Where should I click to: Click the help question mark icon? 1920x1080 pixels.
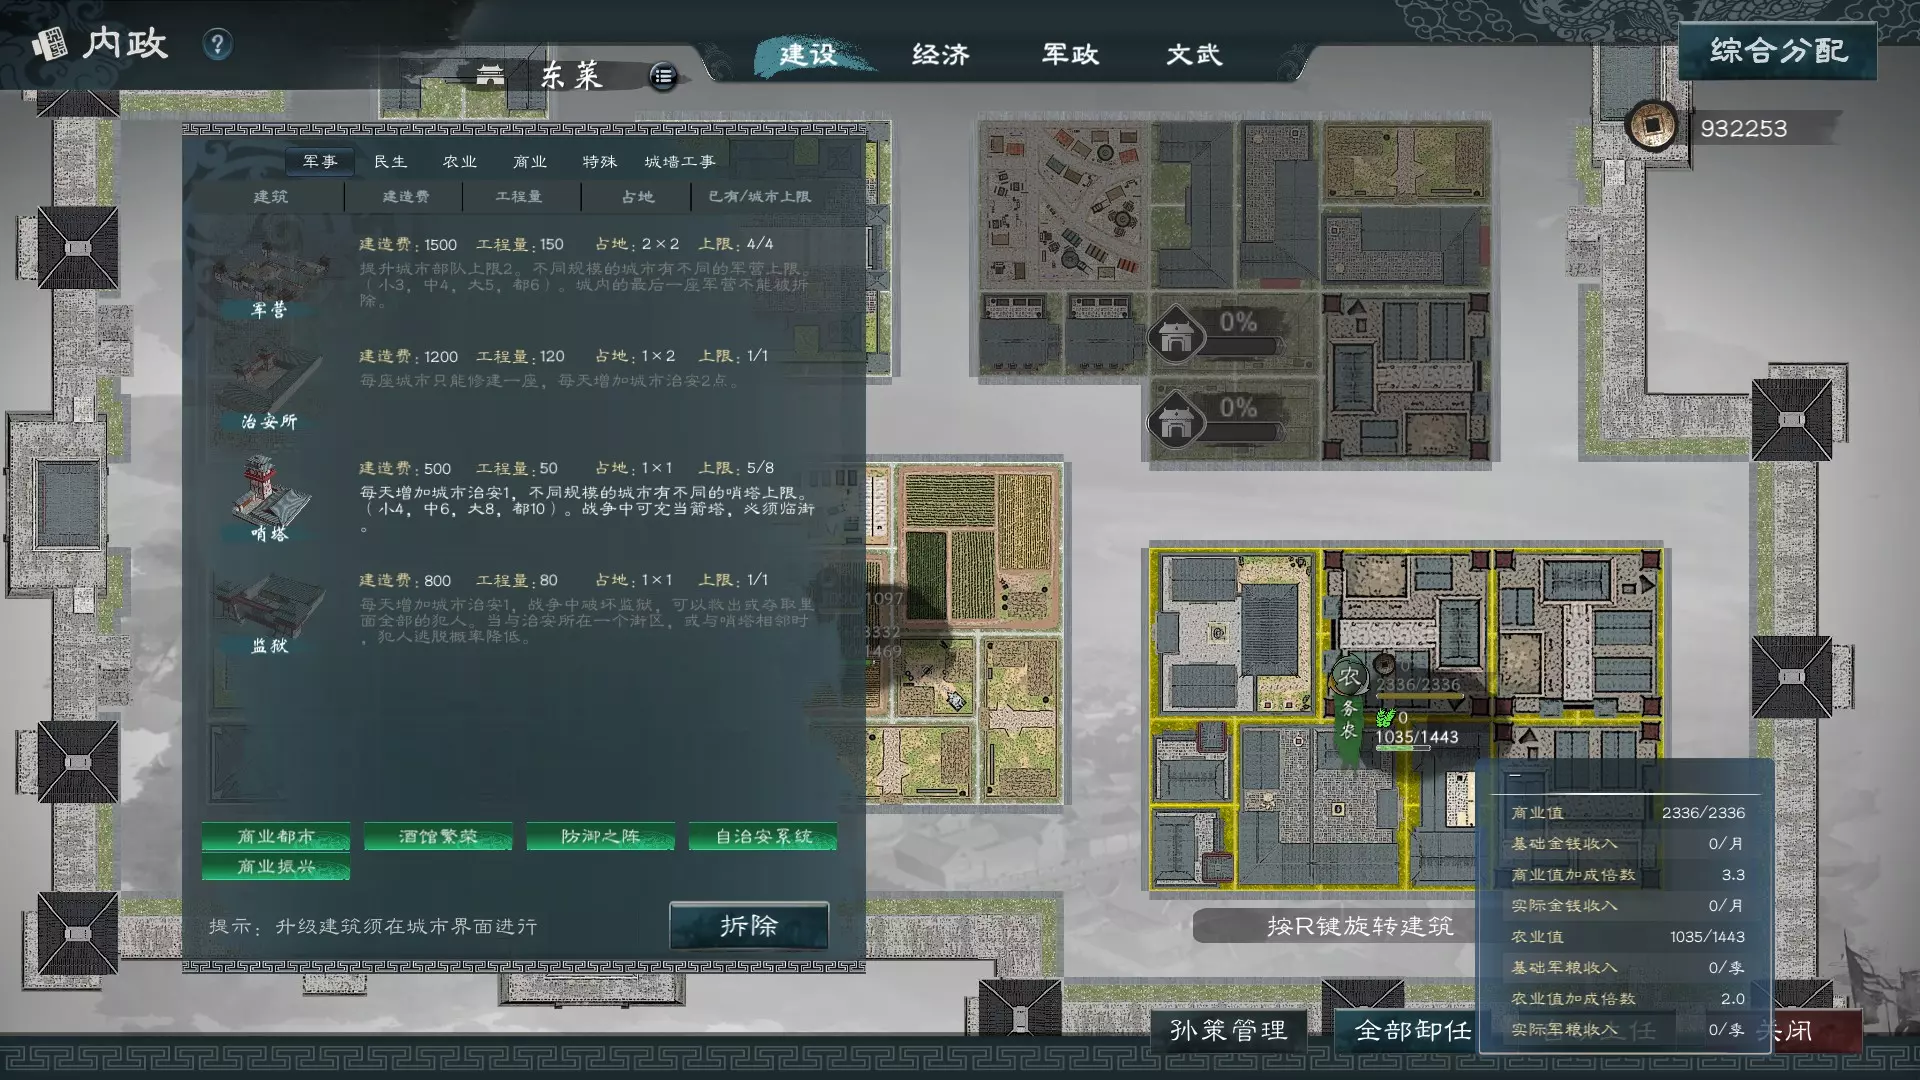click(x=217, y=44)
